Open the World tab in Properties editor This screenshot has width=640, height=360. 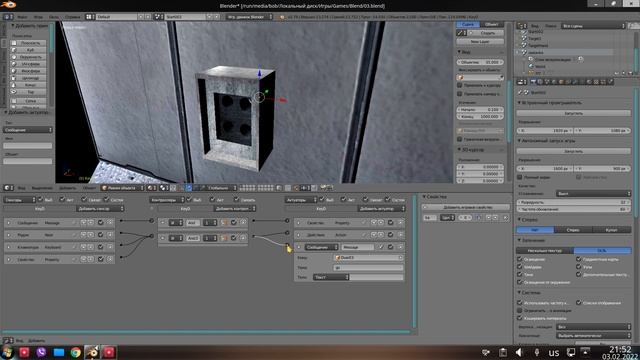point(554,82)
